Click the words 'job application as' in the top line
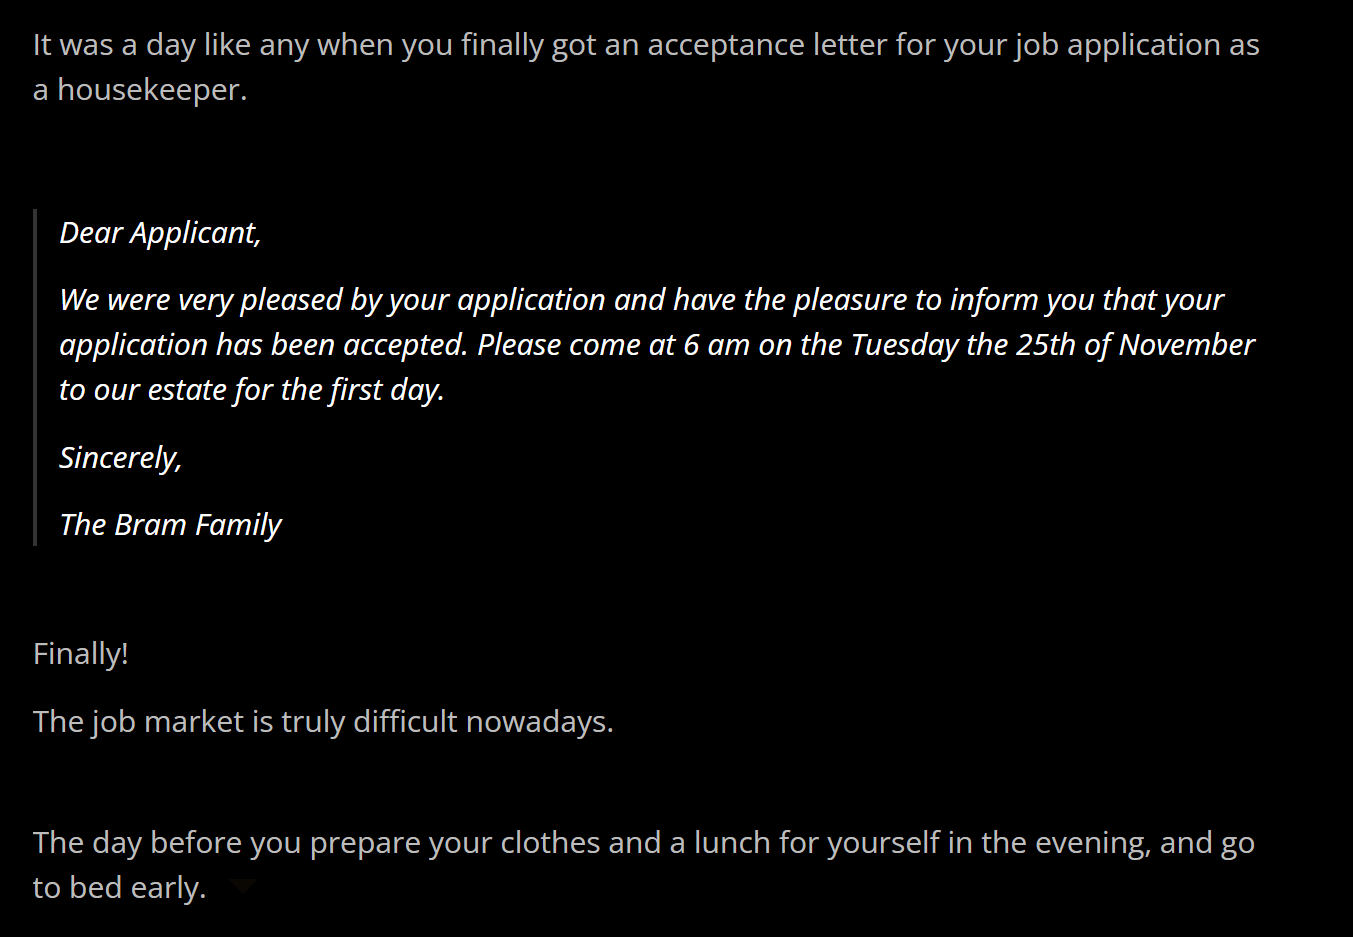The image size is (1353, 937). (1136, 45)
